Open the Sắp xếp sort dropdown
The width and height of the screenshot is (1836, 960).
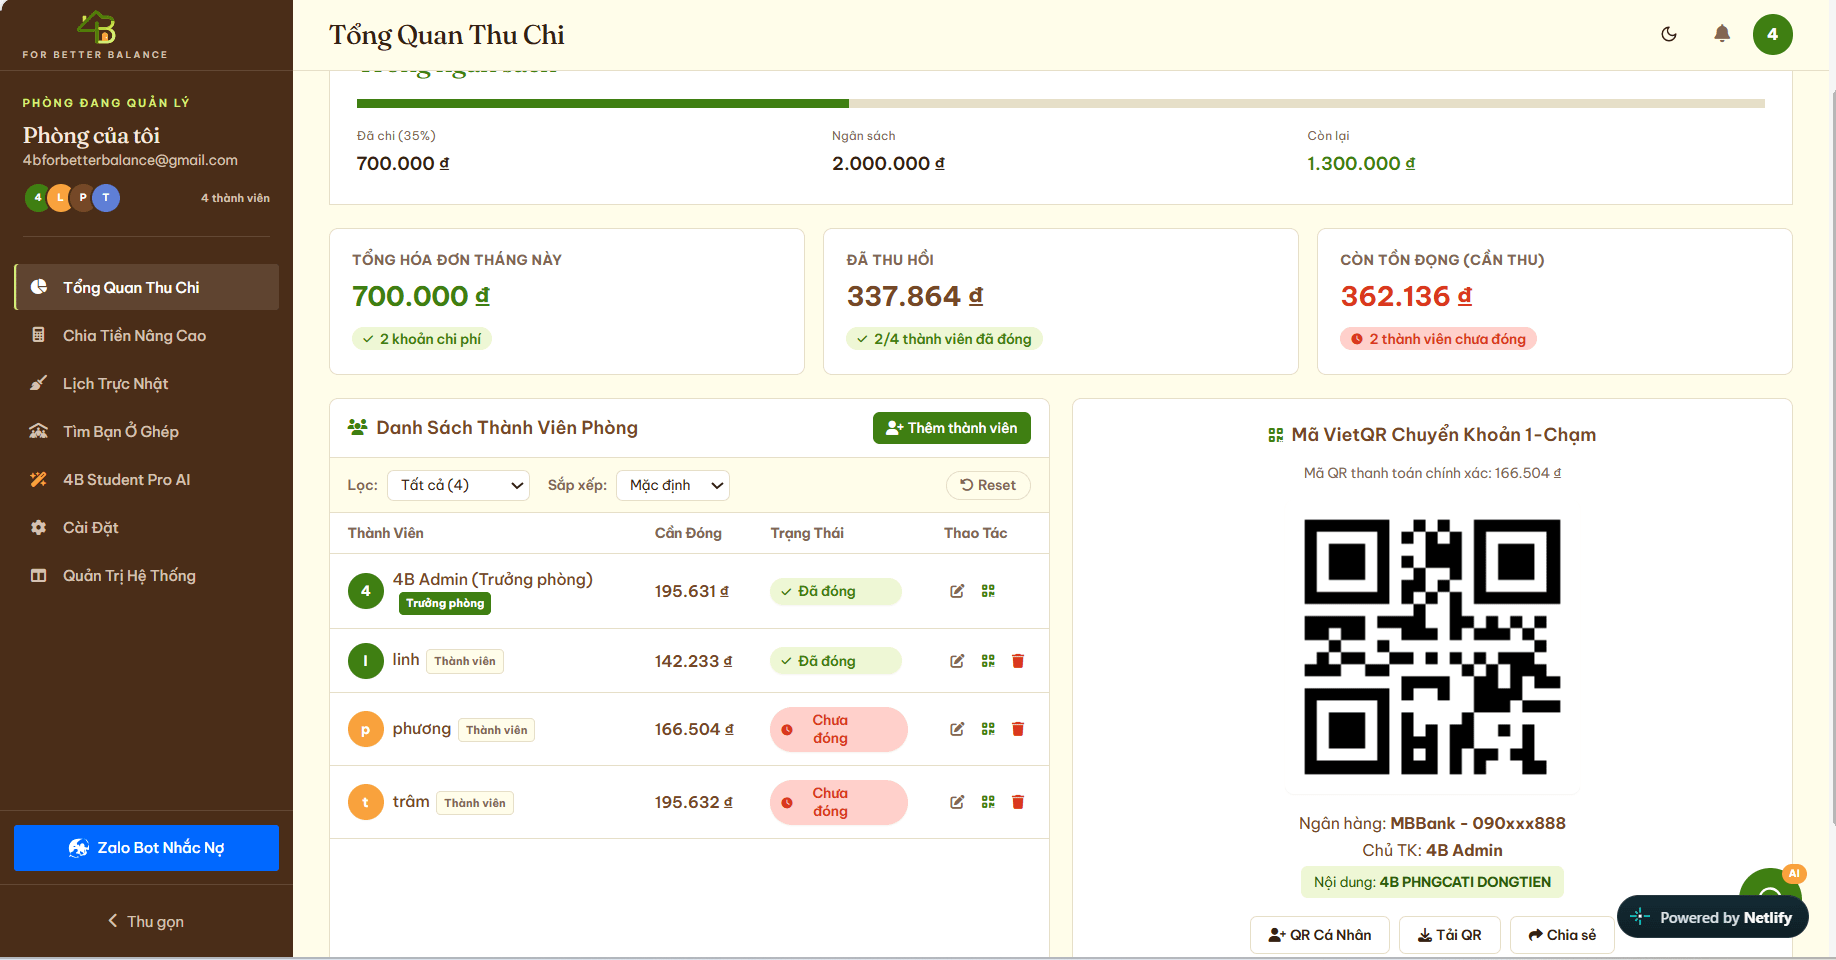(673, 485)
